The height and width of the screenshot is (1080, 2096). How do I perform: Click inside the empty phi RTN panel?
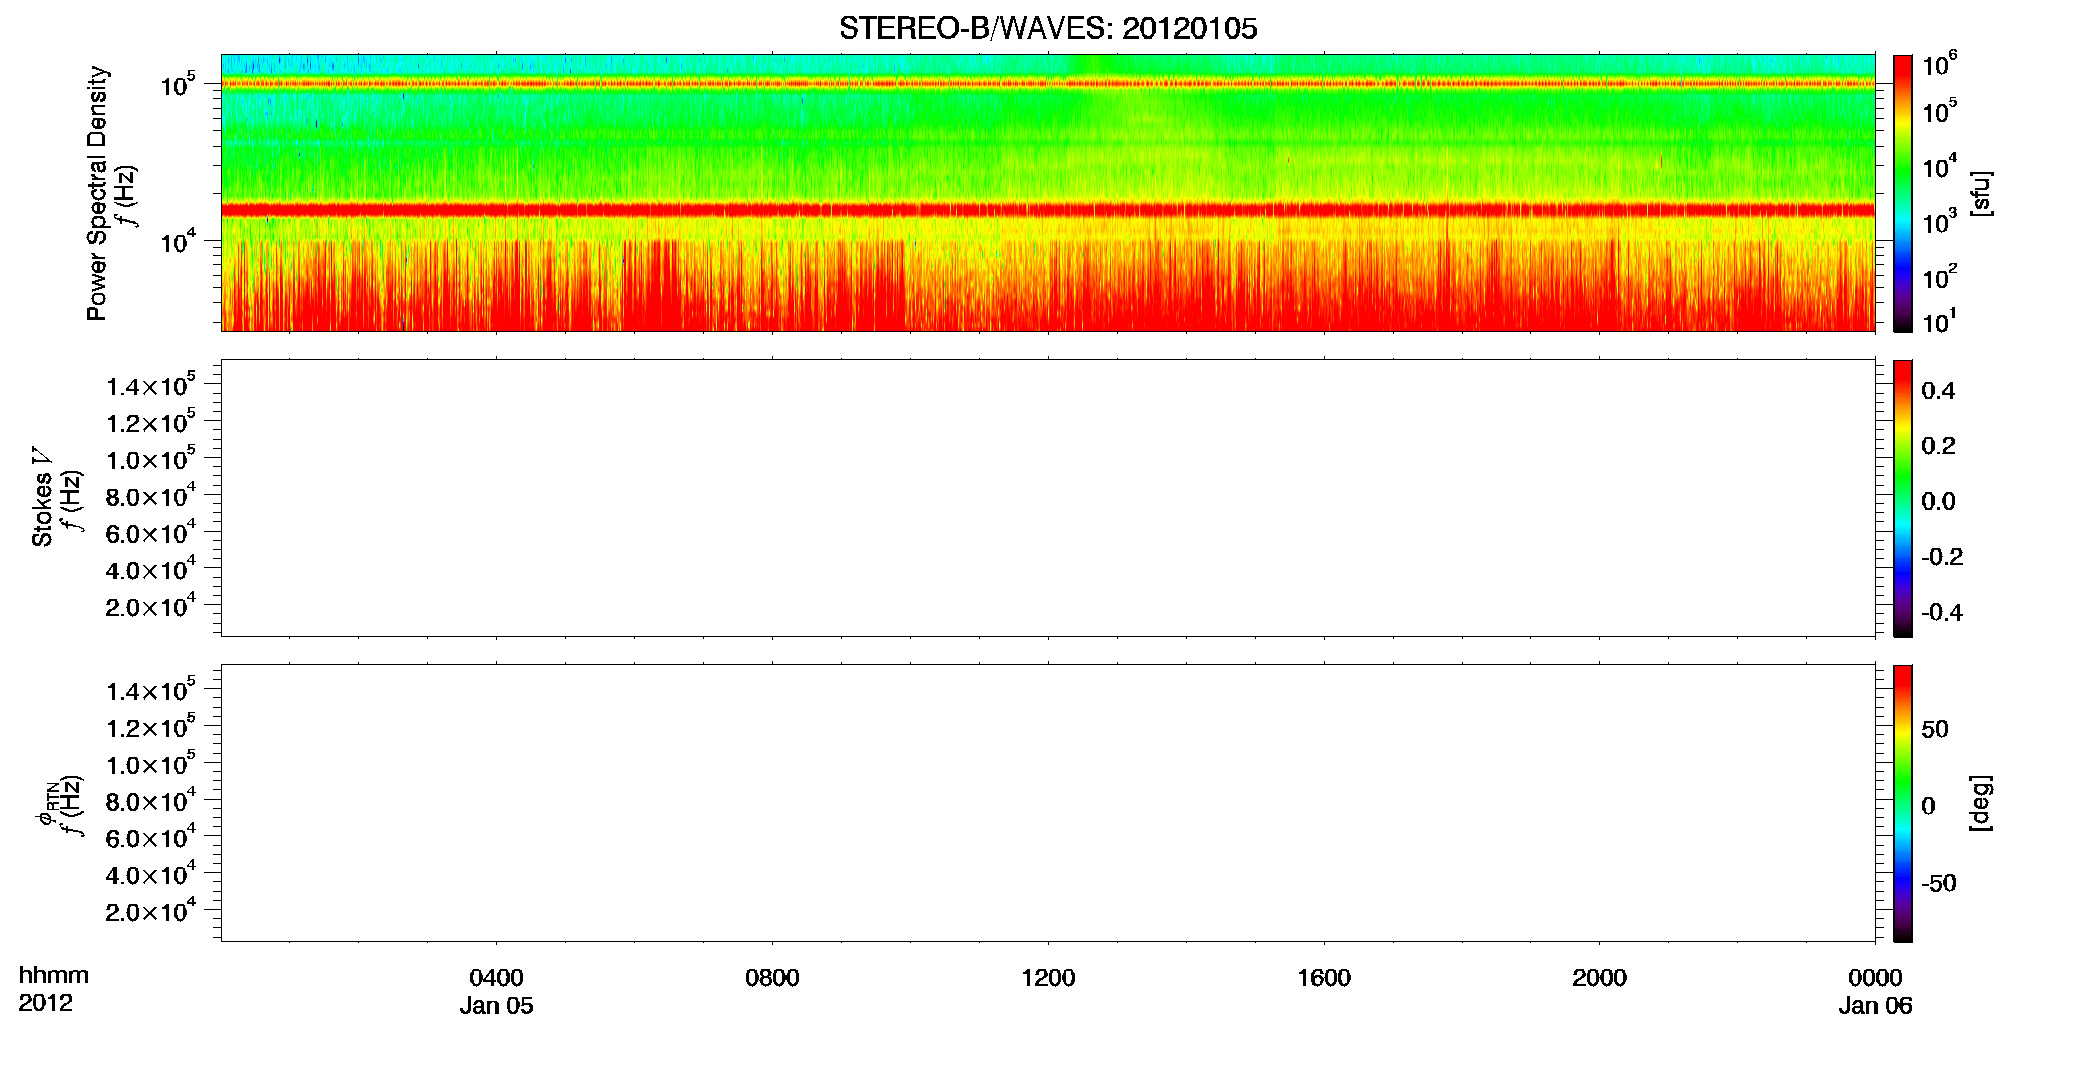(1048, 803)
